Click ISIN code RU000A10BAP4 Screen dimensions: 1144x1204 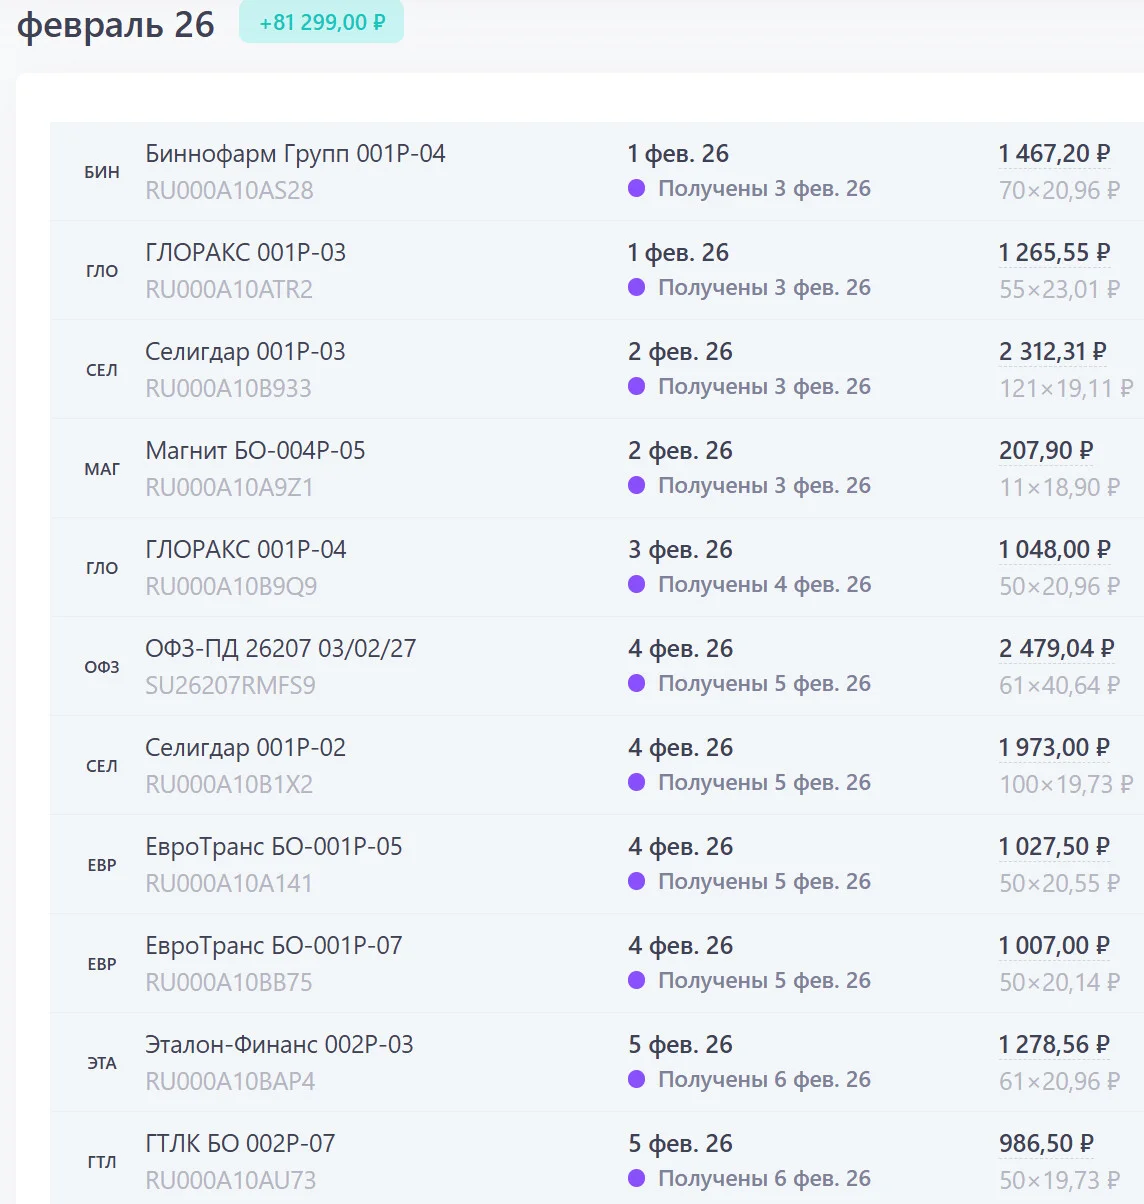230,1081
